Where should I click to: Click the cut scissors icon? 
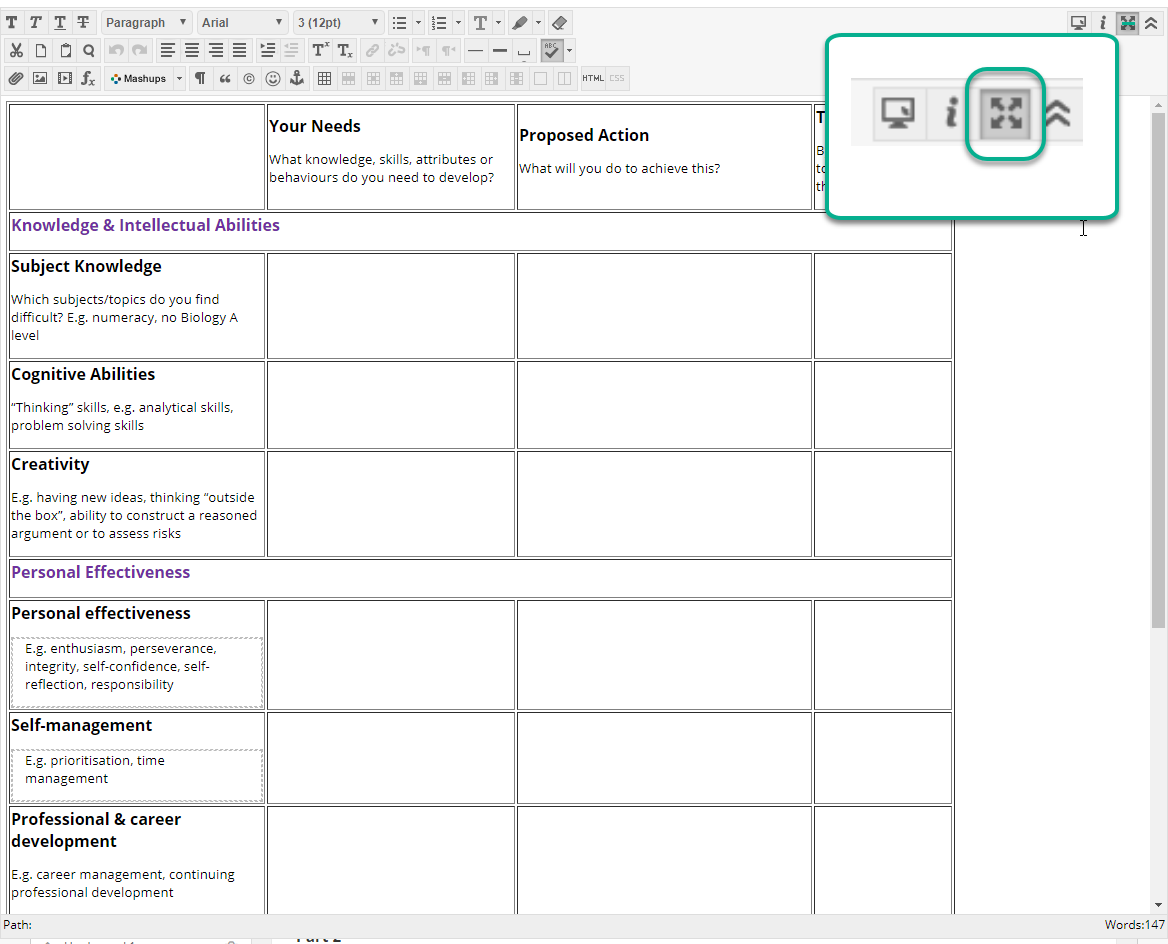point(16,50)
